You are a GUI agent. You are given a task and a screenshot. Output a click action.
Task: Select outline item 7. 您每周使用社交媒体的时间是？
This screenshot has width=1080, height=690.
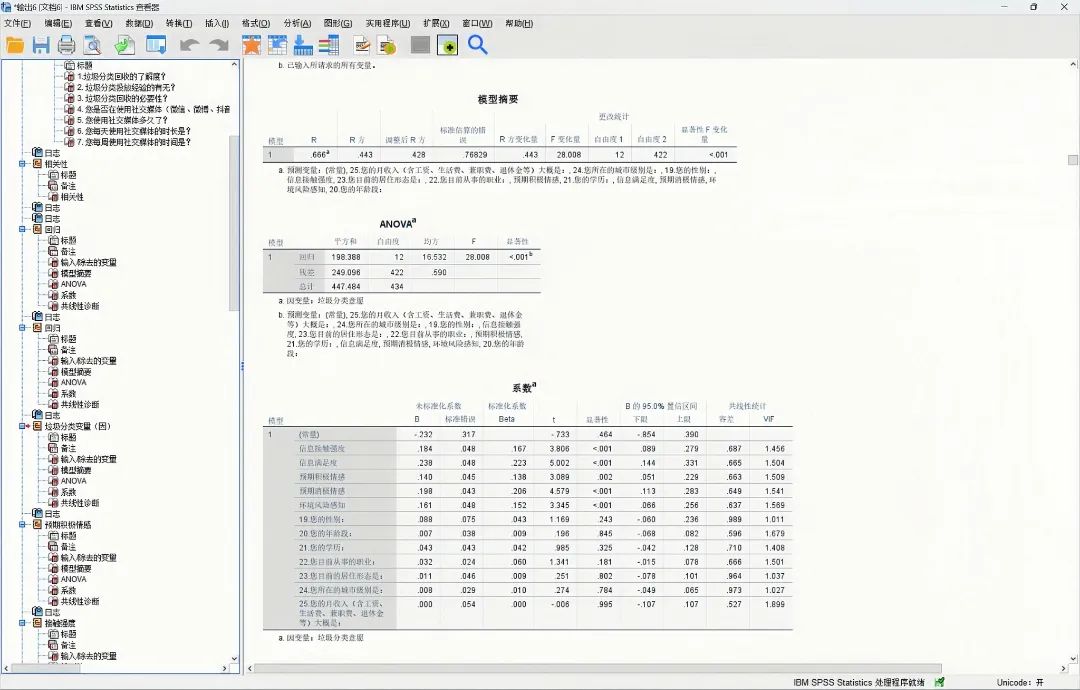coord(133,142)
